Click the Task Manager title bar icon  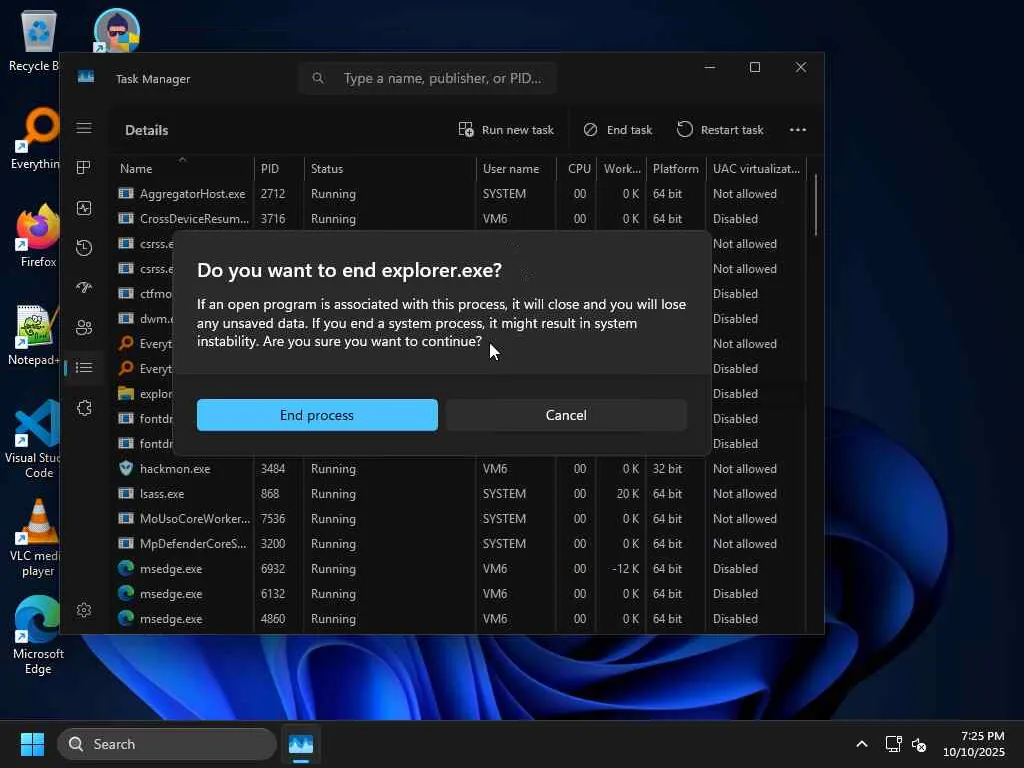(x=86, y=78)
